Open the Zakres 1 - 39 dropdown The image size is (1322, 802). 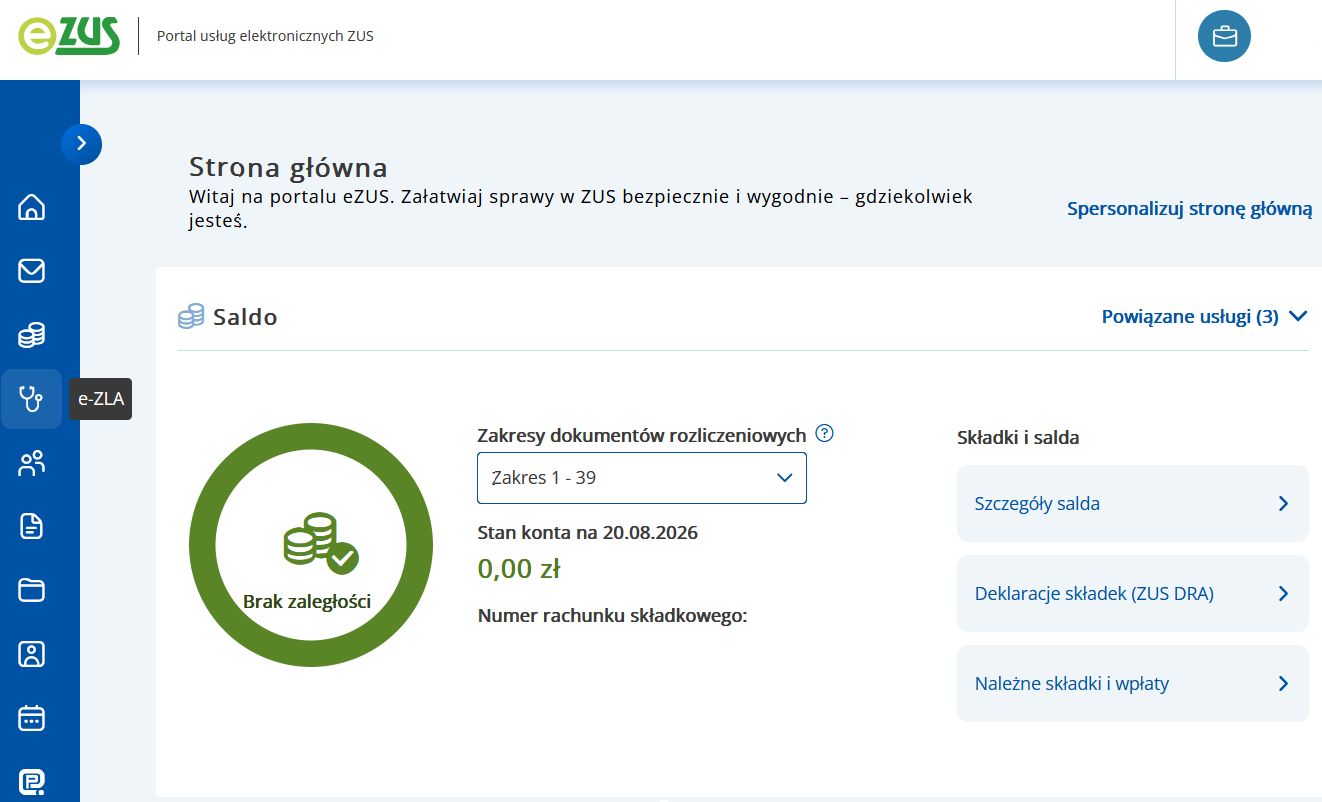point(642,478)
